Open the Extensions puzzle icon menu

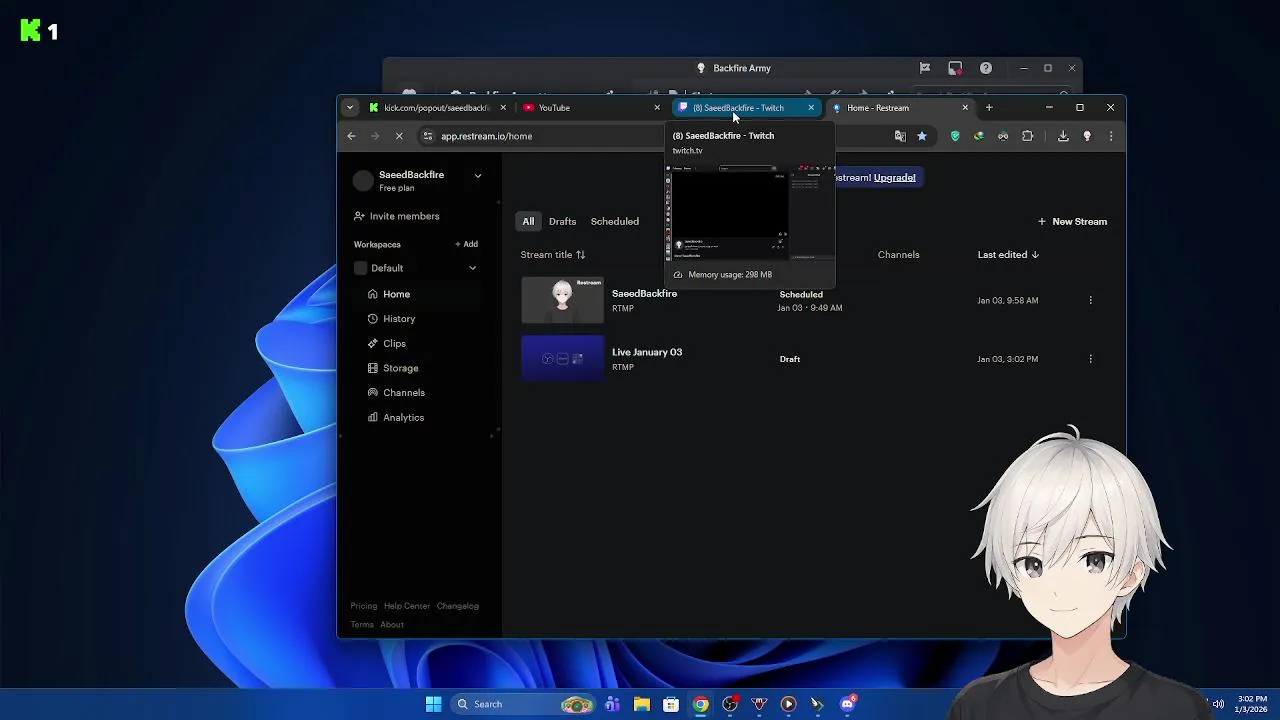(1027, 136)
